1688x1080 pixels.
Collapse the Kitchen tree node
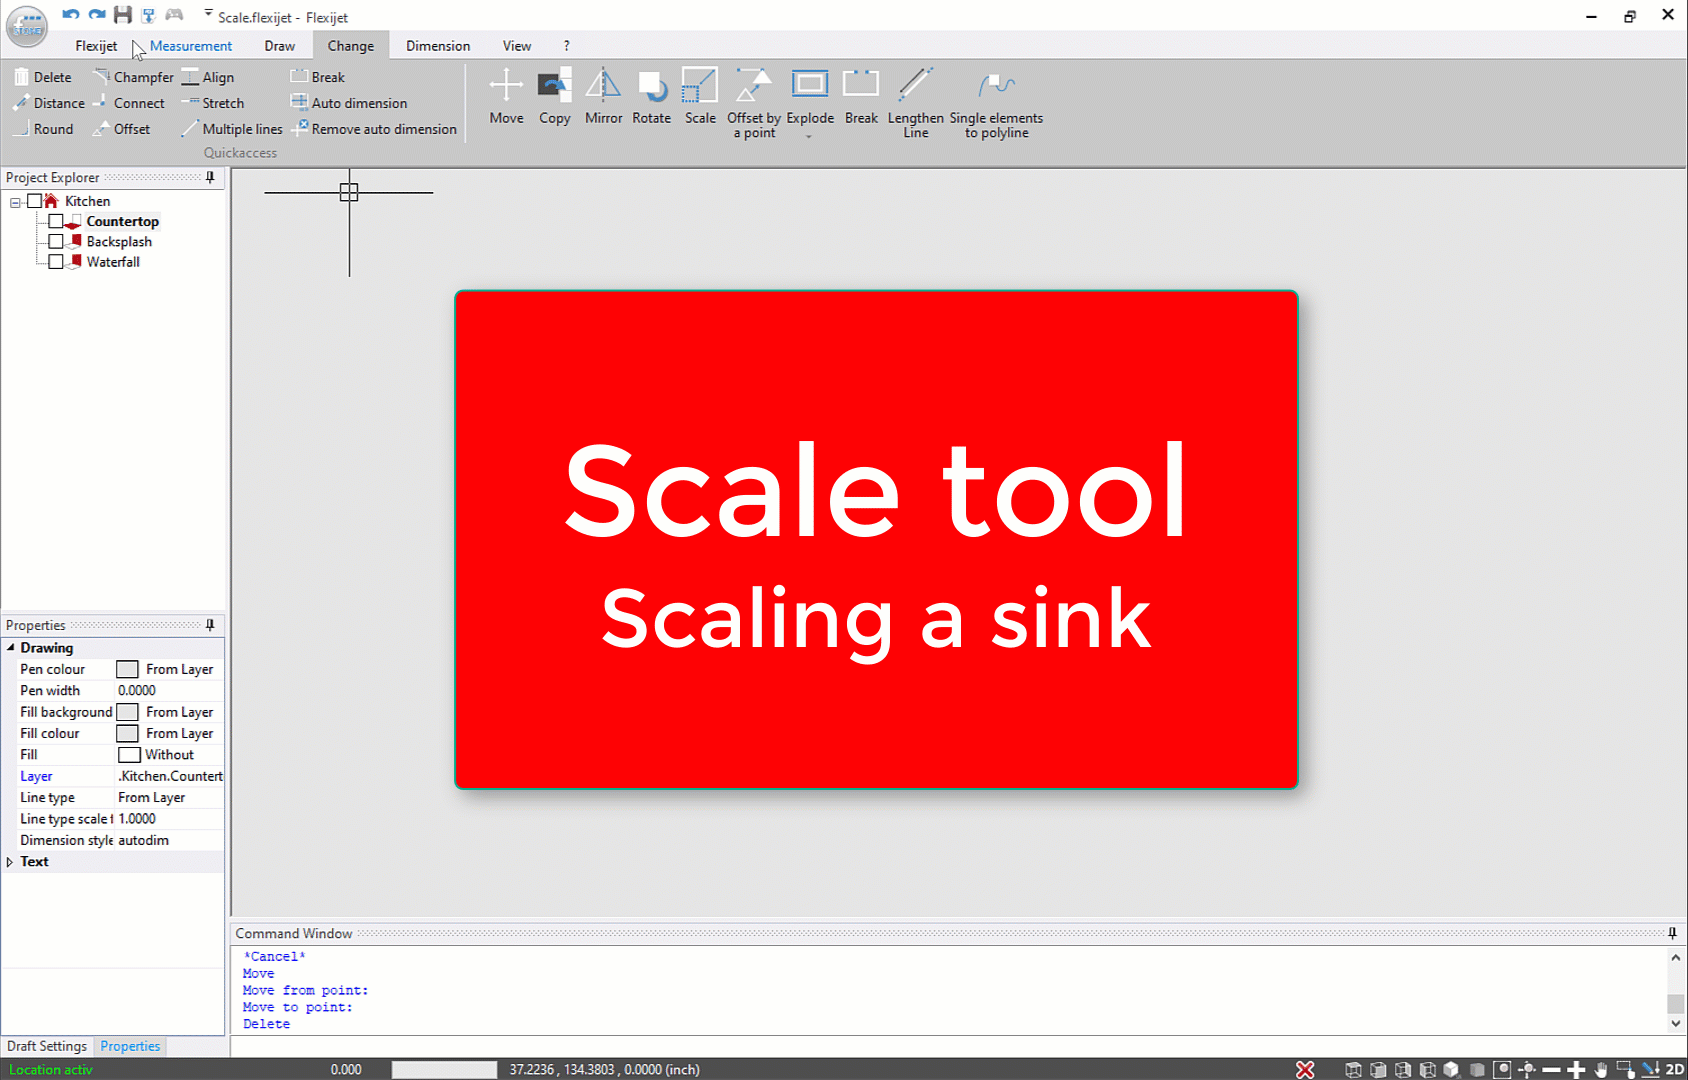[x=15, y=201]
